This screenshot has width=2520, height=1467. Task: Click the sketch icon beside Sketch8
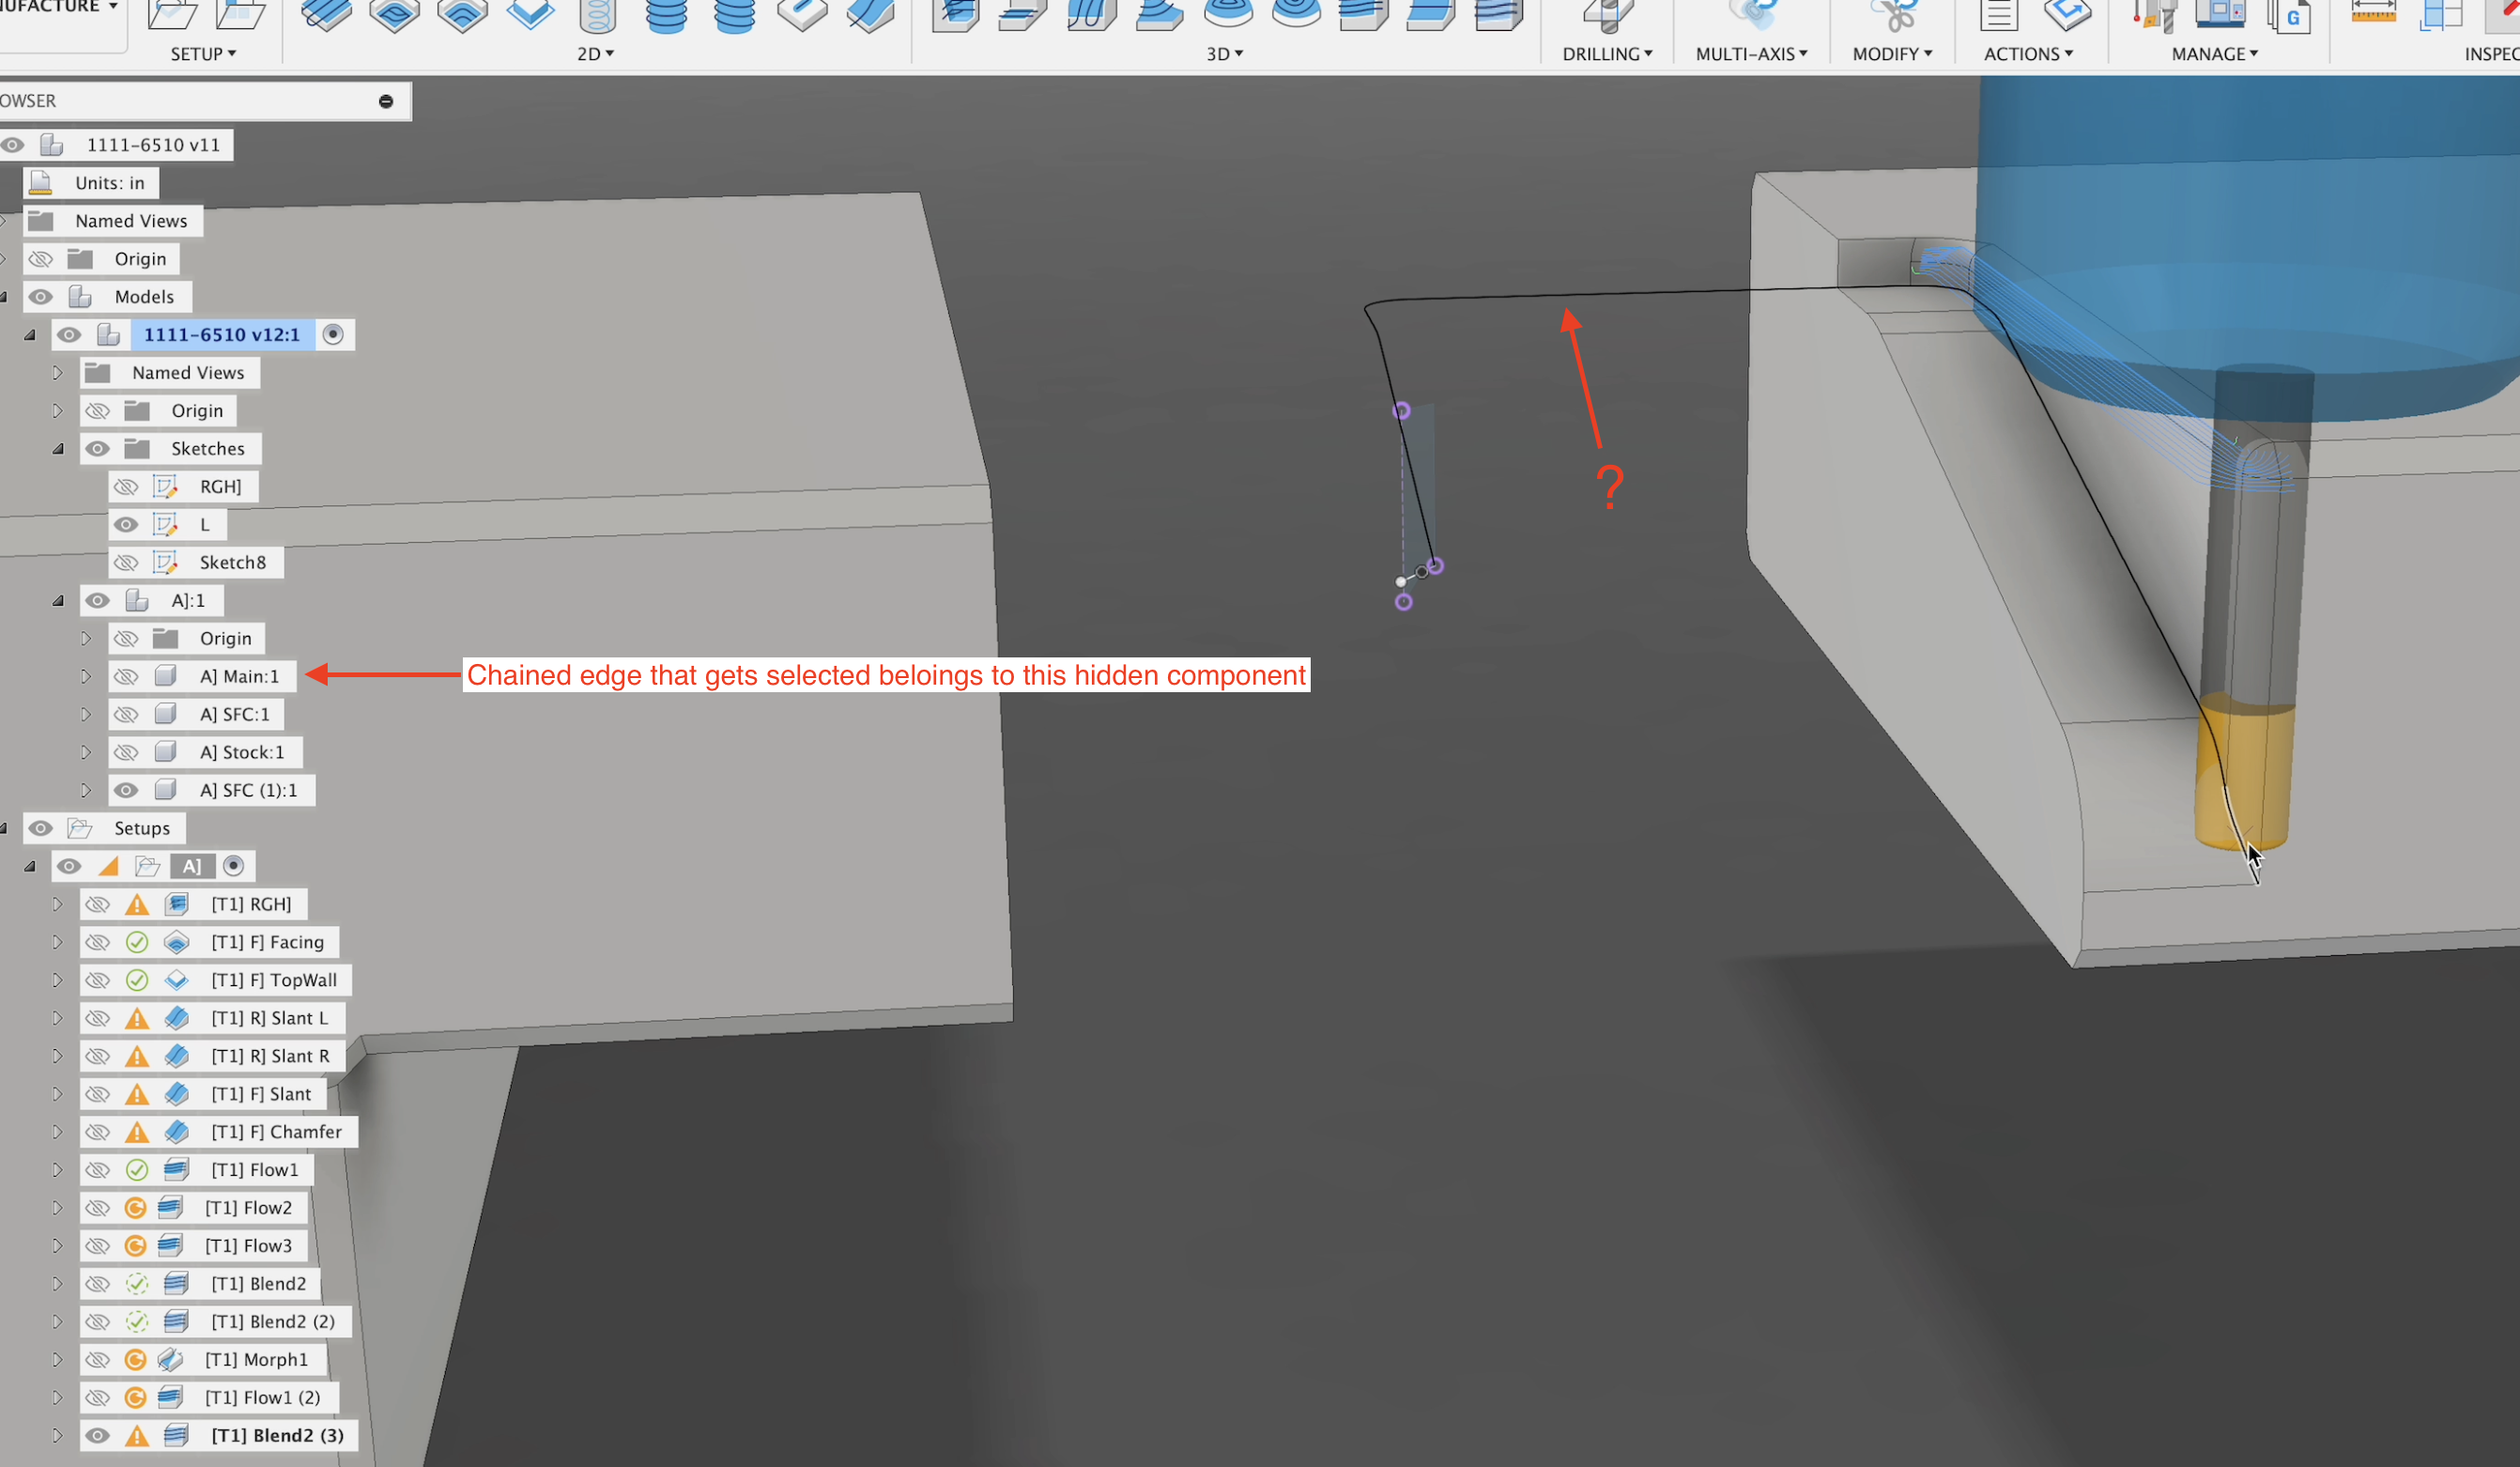coord(165,563)
